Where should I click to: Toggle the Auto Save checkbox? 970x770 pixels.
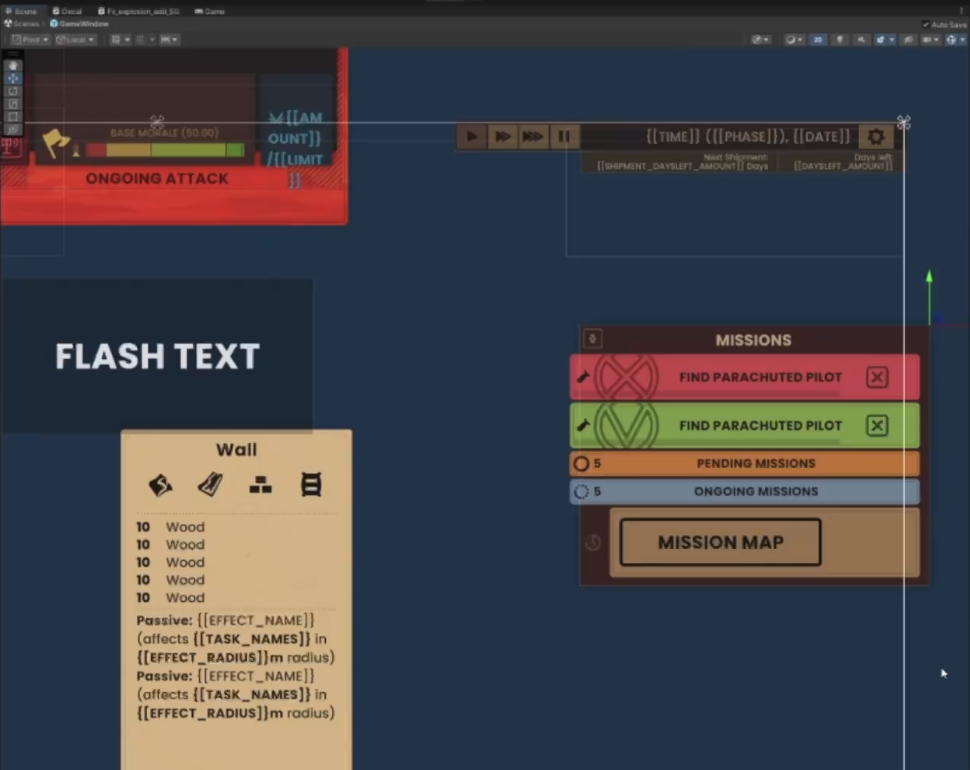point(926,24)
